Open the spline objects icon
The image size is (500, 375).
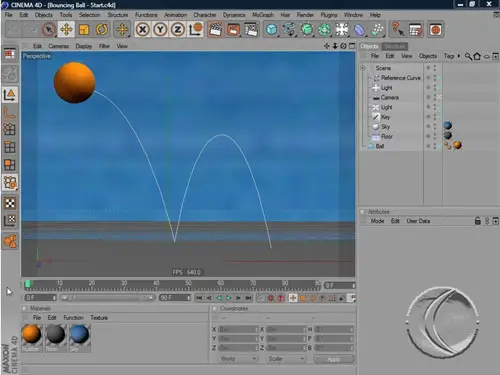(x=289, y=30)
